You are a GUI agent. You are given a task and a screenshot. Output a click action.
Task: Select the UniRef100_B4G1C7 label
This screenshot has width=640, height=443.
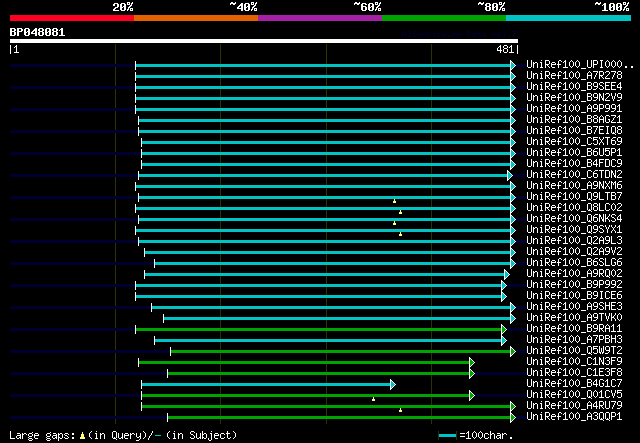[x=574, y=384]
